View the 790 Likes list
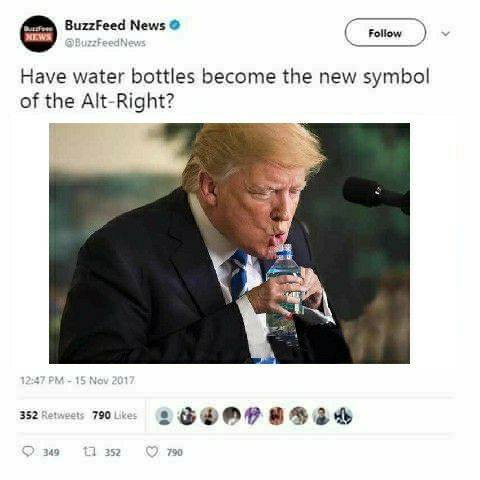The height and width of the screenshot is (480, 480). pos(115,415)
